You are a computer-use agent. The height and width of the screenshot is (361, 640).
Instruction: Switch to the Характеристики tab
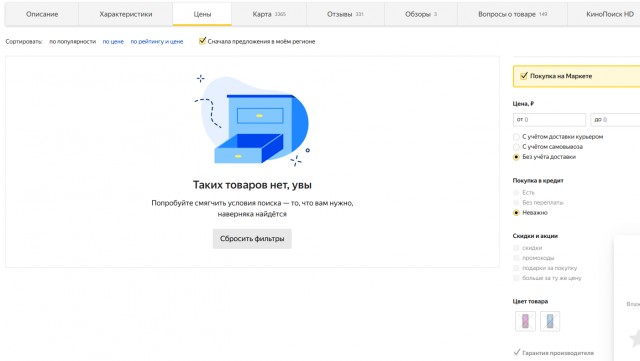click(126, 14)
